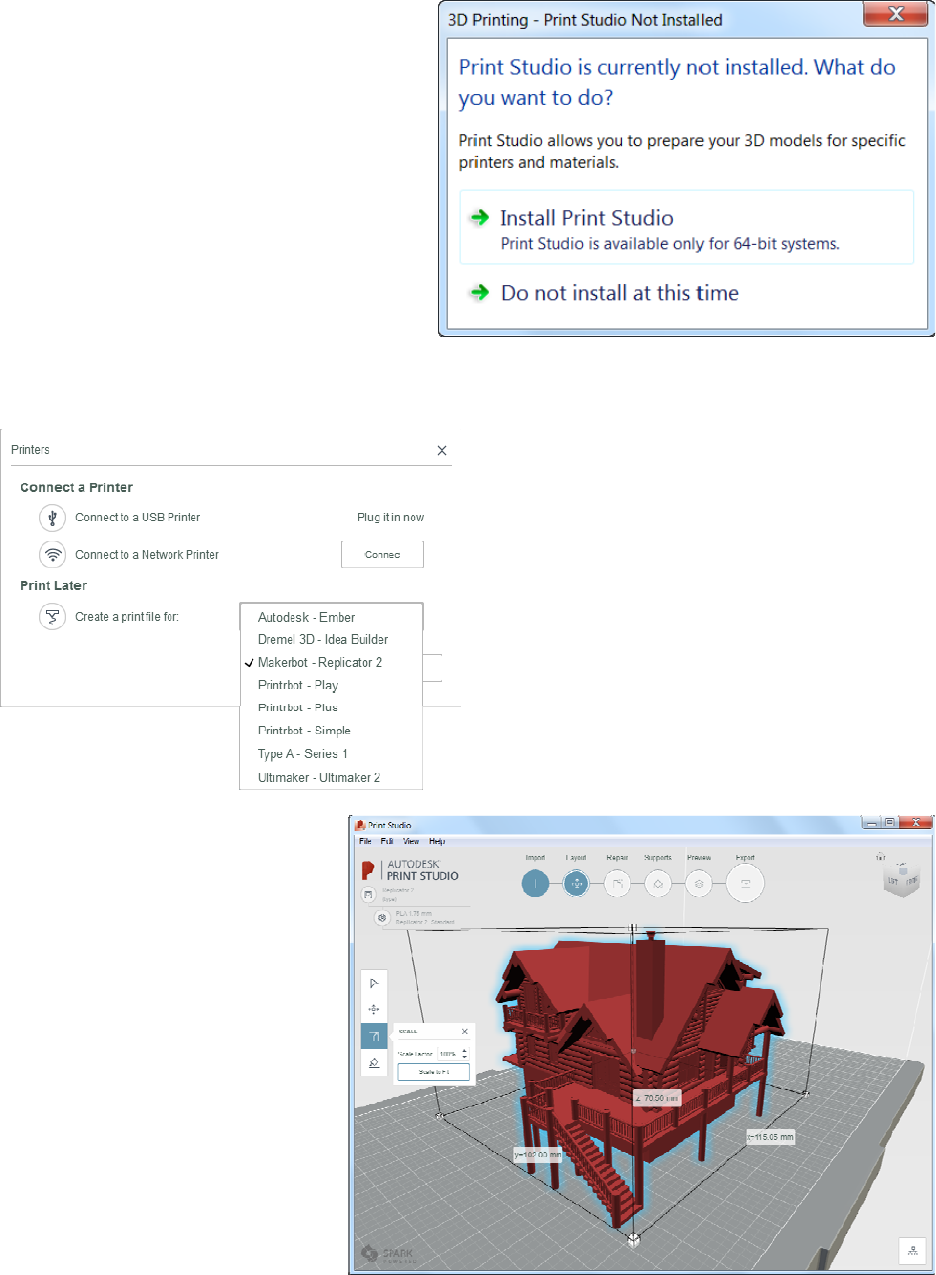The image size is (936, 1275).
Task: Choose Install Print Studio option
Action: pyautogui.click(x=686, y=228)
